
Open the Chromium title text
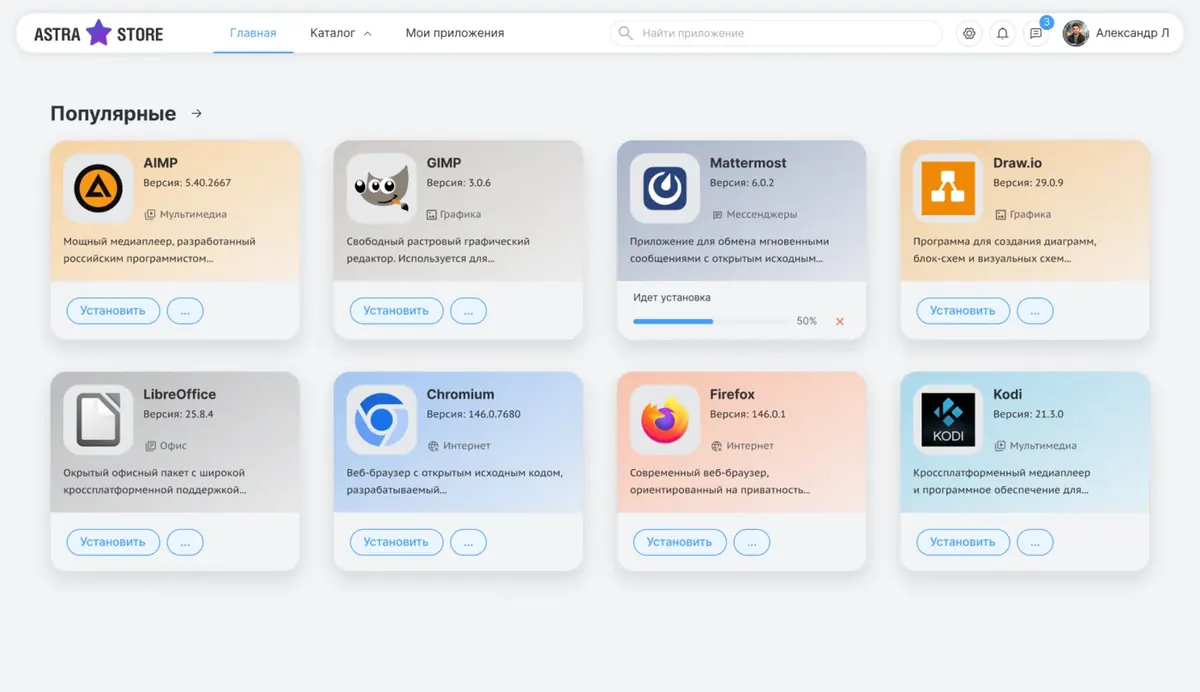460,394
